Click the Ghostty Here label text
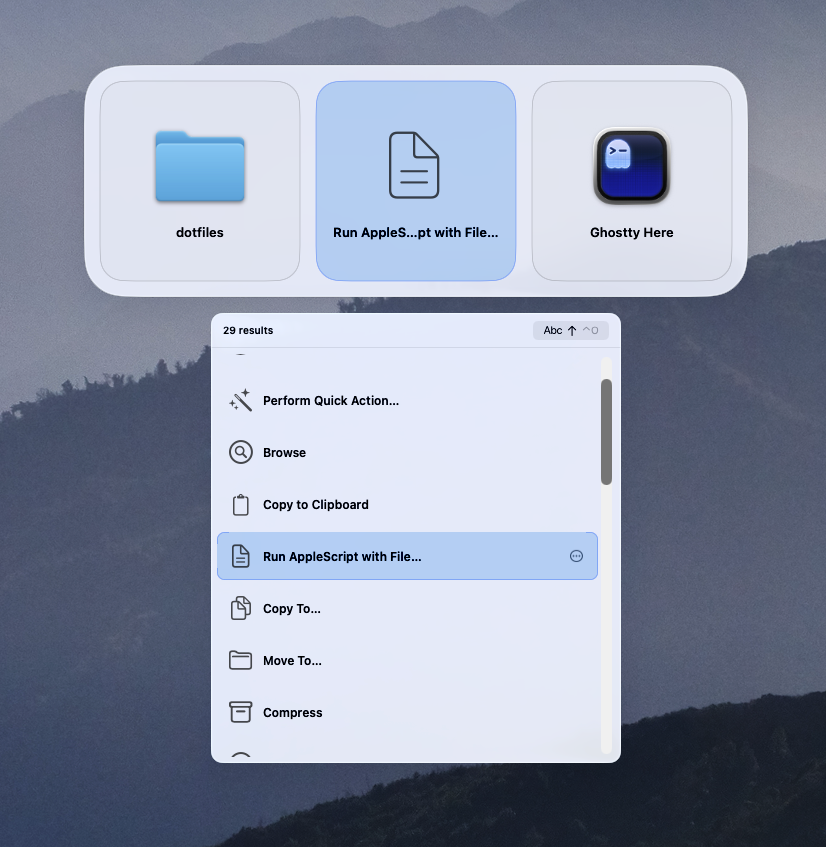Screen dimensions: 826x847 tap(632, 232)
